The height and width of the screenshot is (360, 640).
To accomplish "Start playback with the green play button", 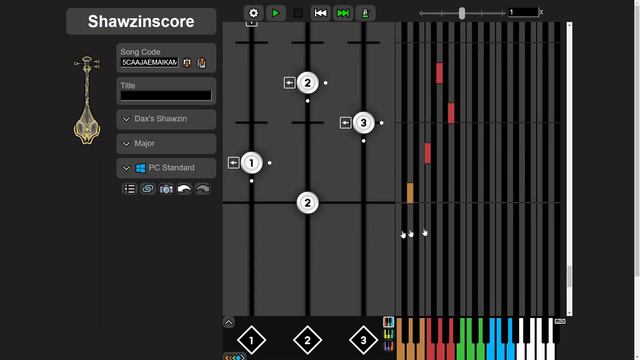I will [276, 13].
